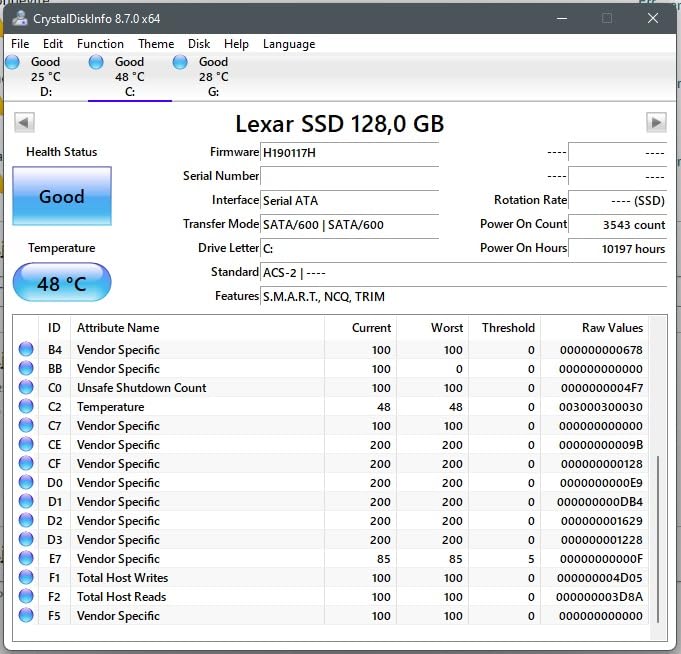Click the Raw Values column header
Image resolution: width=681 pixels, height=654 pixels.
pos(595,328)
